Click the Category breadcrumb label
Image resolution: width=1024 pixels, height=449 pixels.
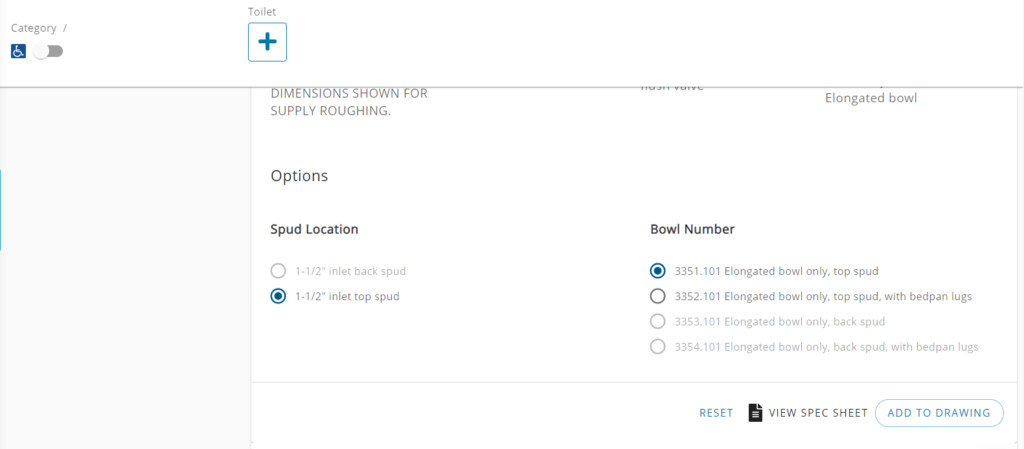tap(34, 28)
